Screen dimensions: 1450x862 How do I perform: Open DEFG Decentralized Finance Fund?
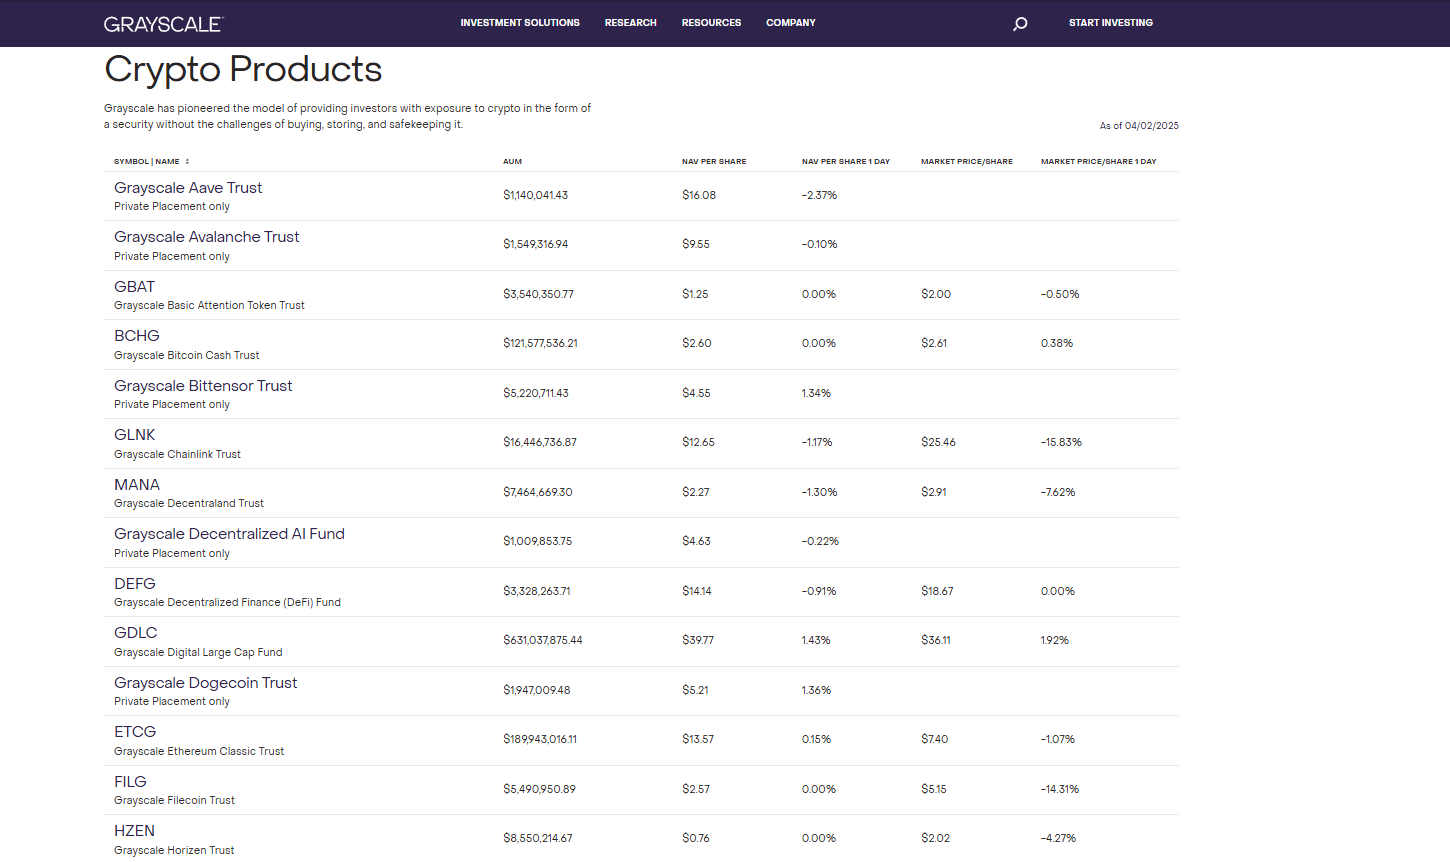pos(135,584)
